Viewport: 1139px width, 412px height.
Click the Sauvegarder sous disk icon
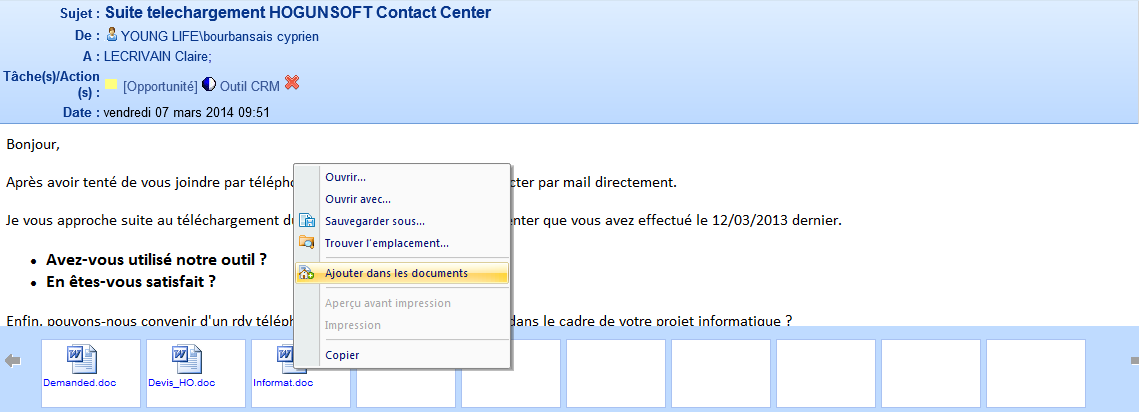(307, 221)
